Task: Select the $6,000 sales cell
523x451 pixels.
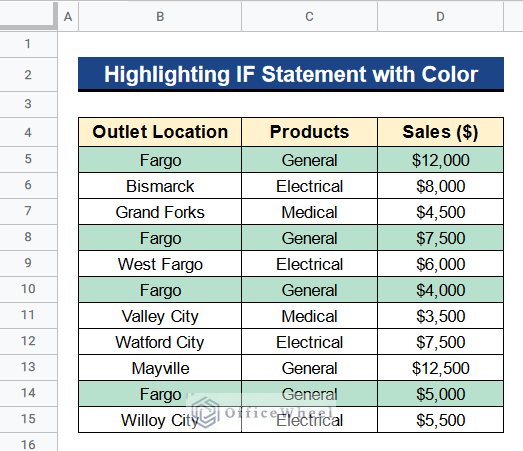Action: [x=440, y=264]
